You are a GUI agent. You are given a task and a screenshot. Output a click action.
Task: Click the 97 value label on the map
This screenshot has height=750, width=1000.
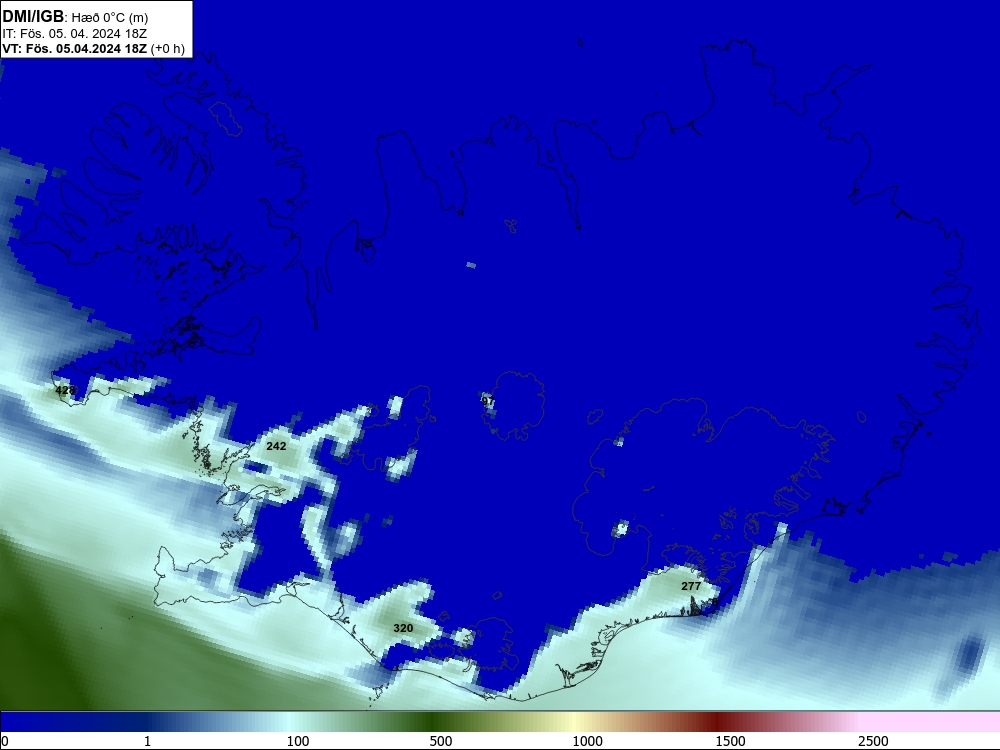[488, 401]
